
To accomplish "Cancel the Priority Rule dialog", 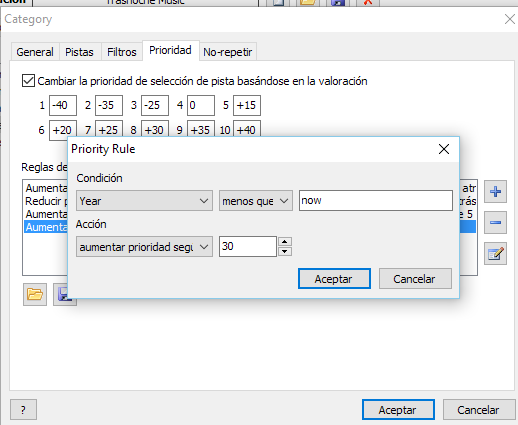I will click(x=415, y=279).
